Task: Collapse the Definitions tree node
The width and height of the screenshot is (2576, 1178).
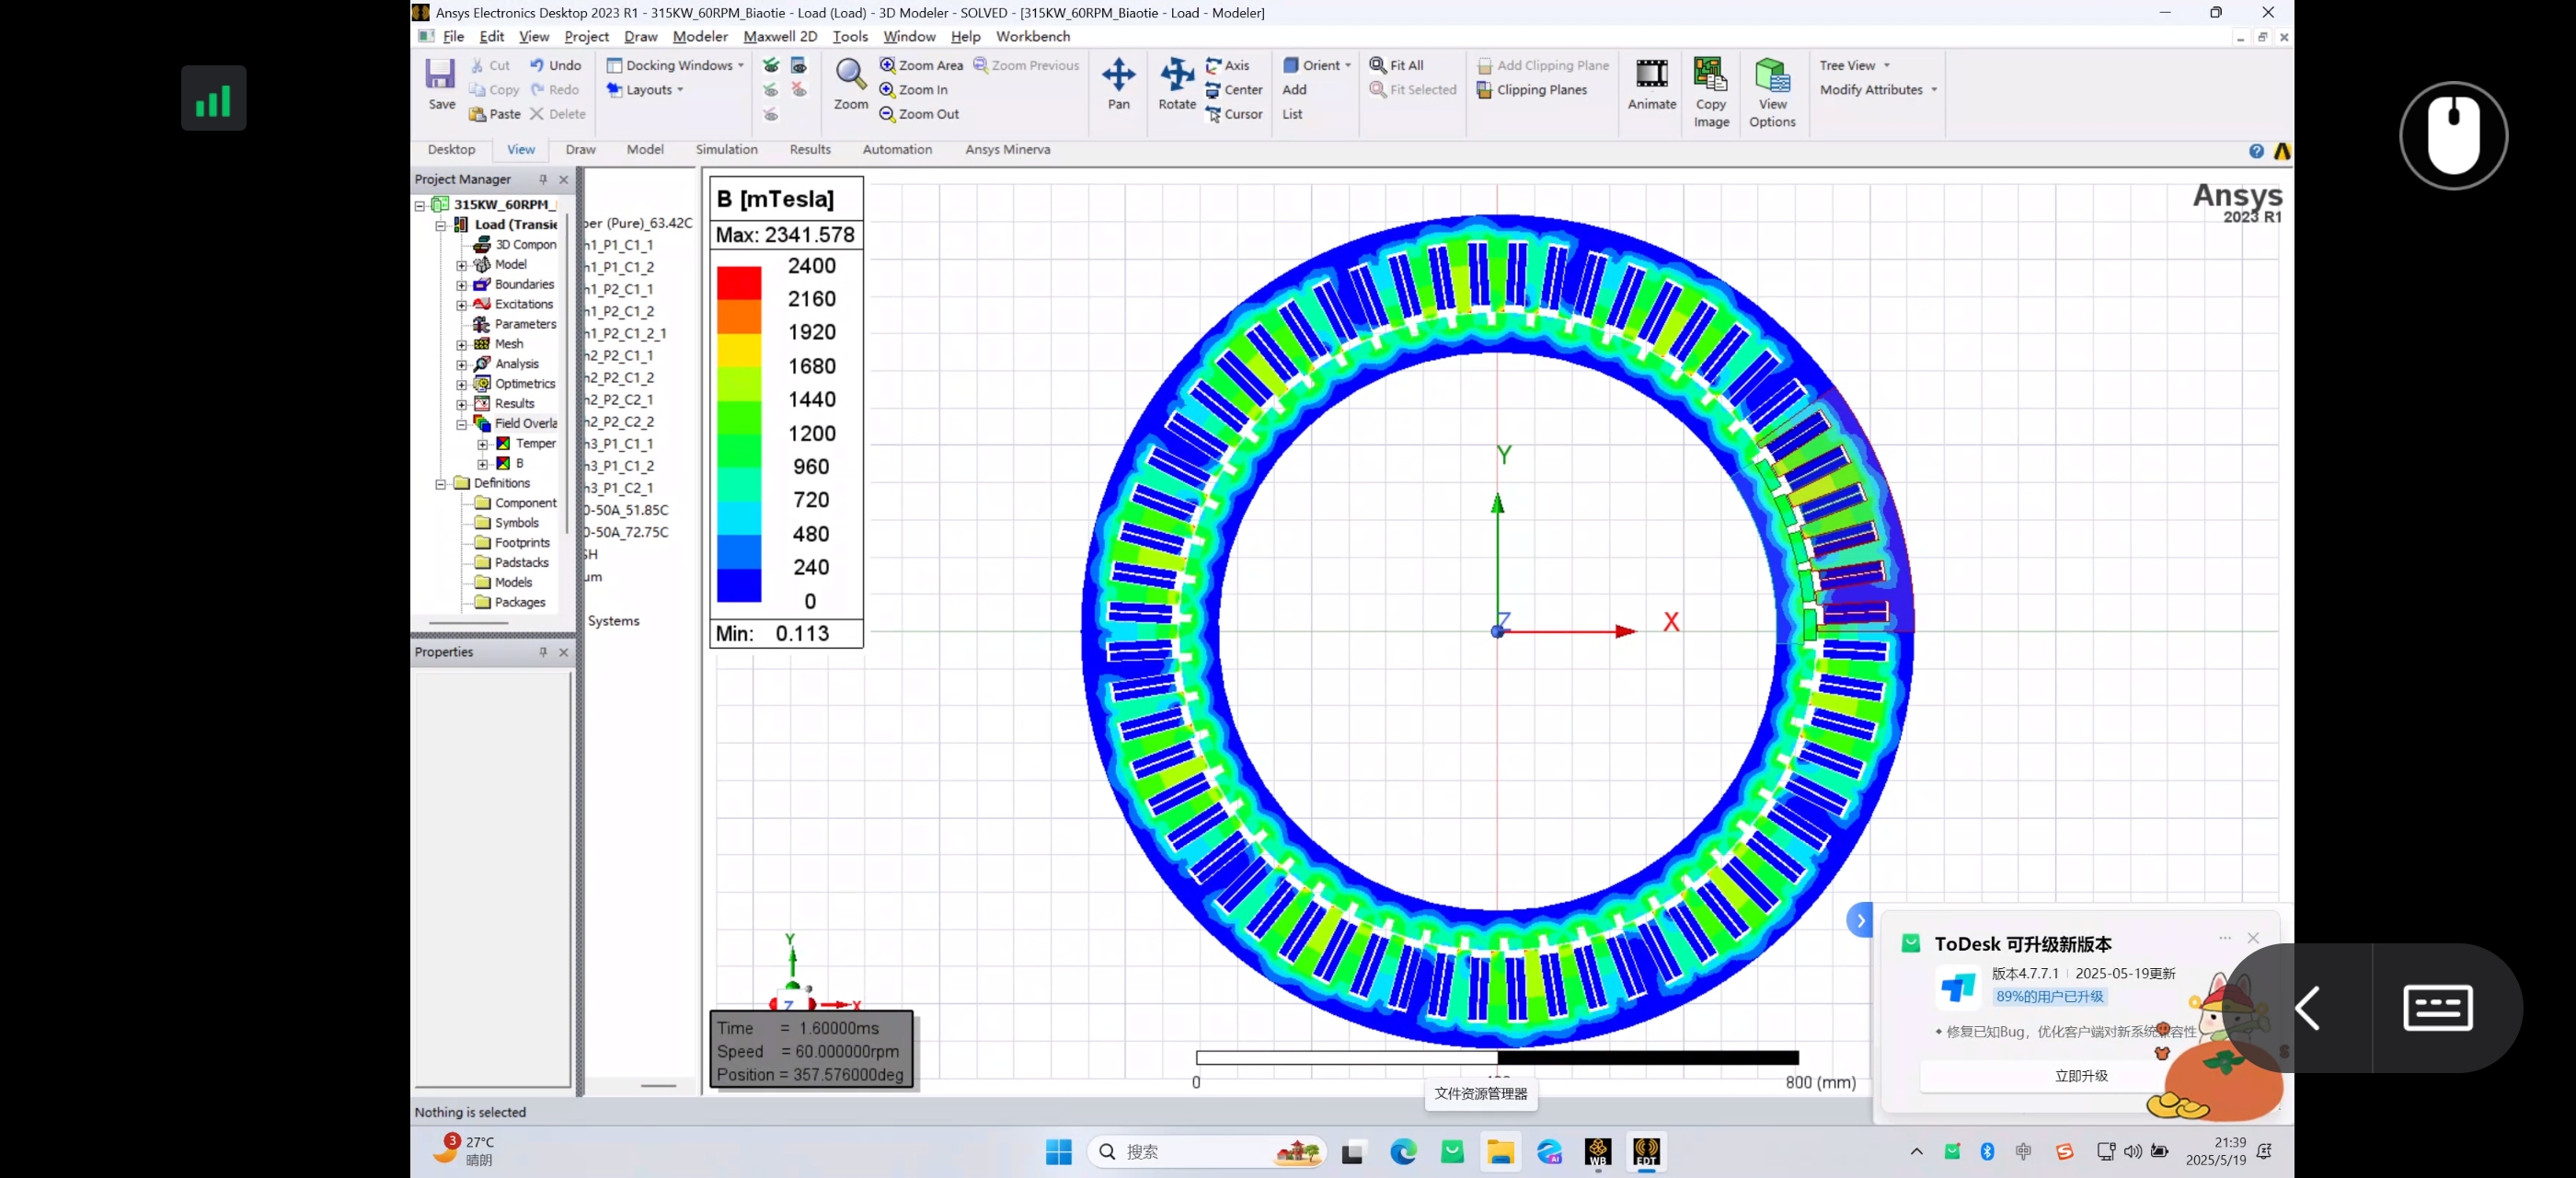Action: tap(440, 484)
